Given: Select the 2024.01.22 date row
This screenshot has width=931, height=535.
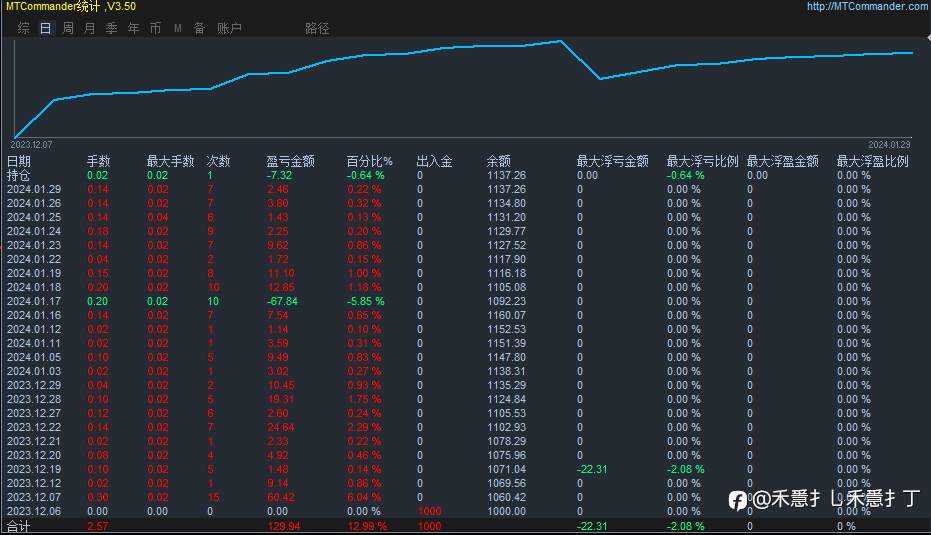Looking at the screenshot, I should pos(34,259).
